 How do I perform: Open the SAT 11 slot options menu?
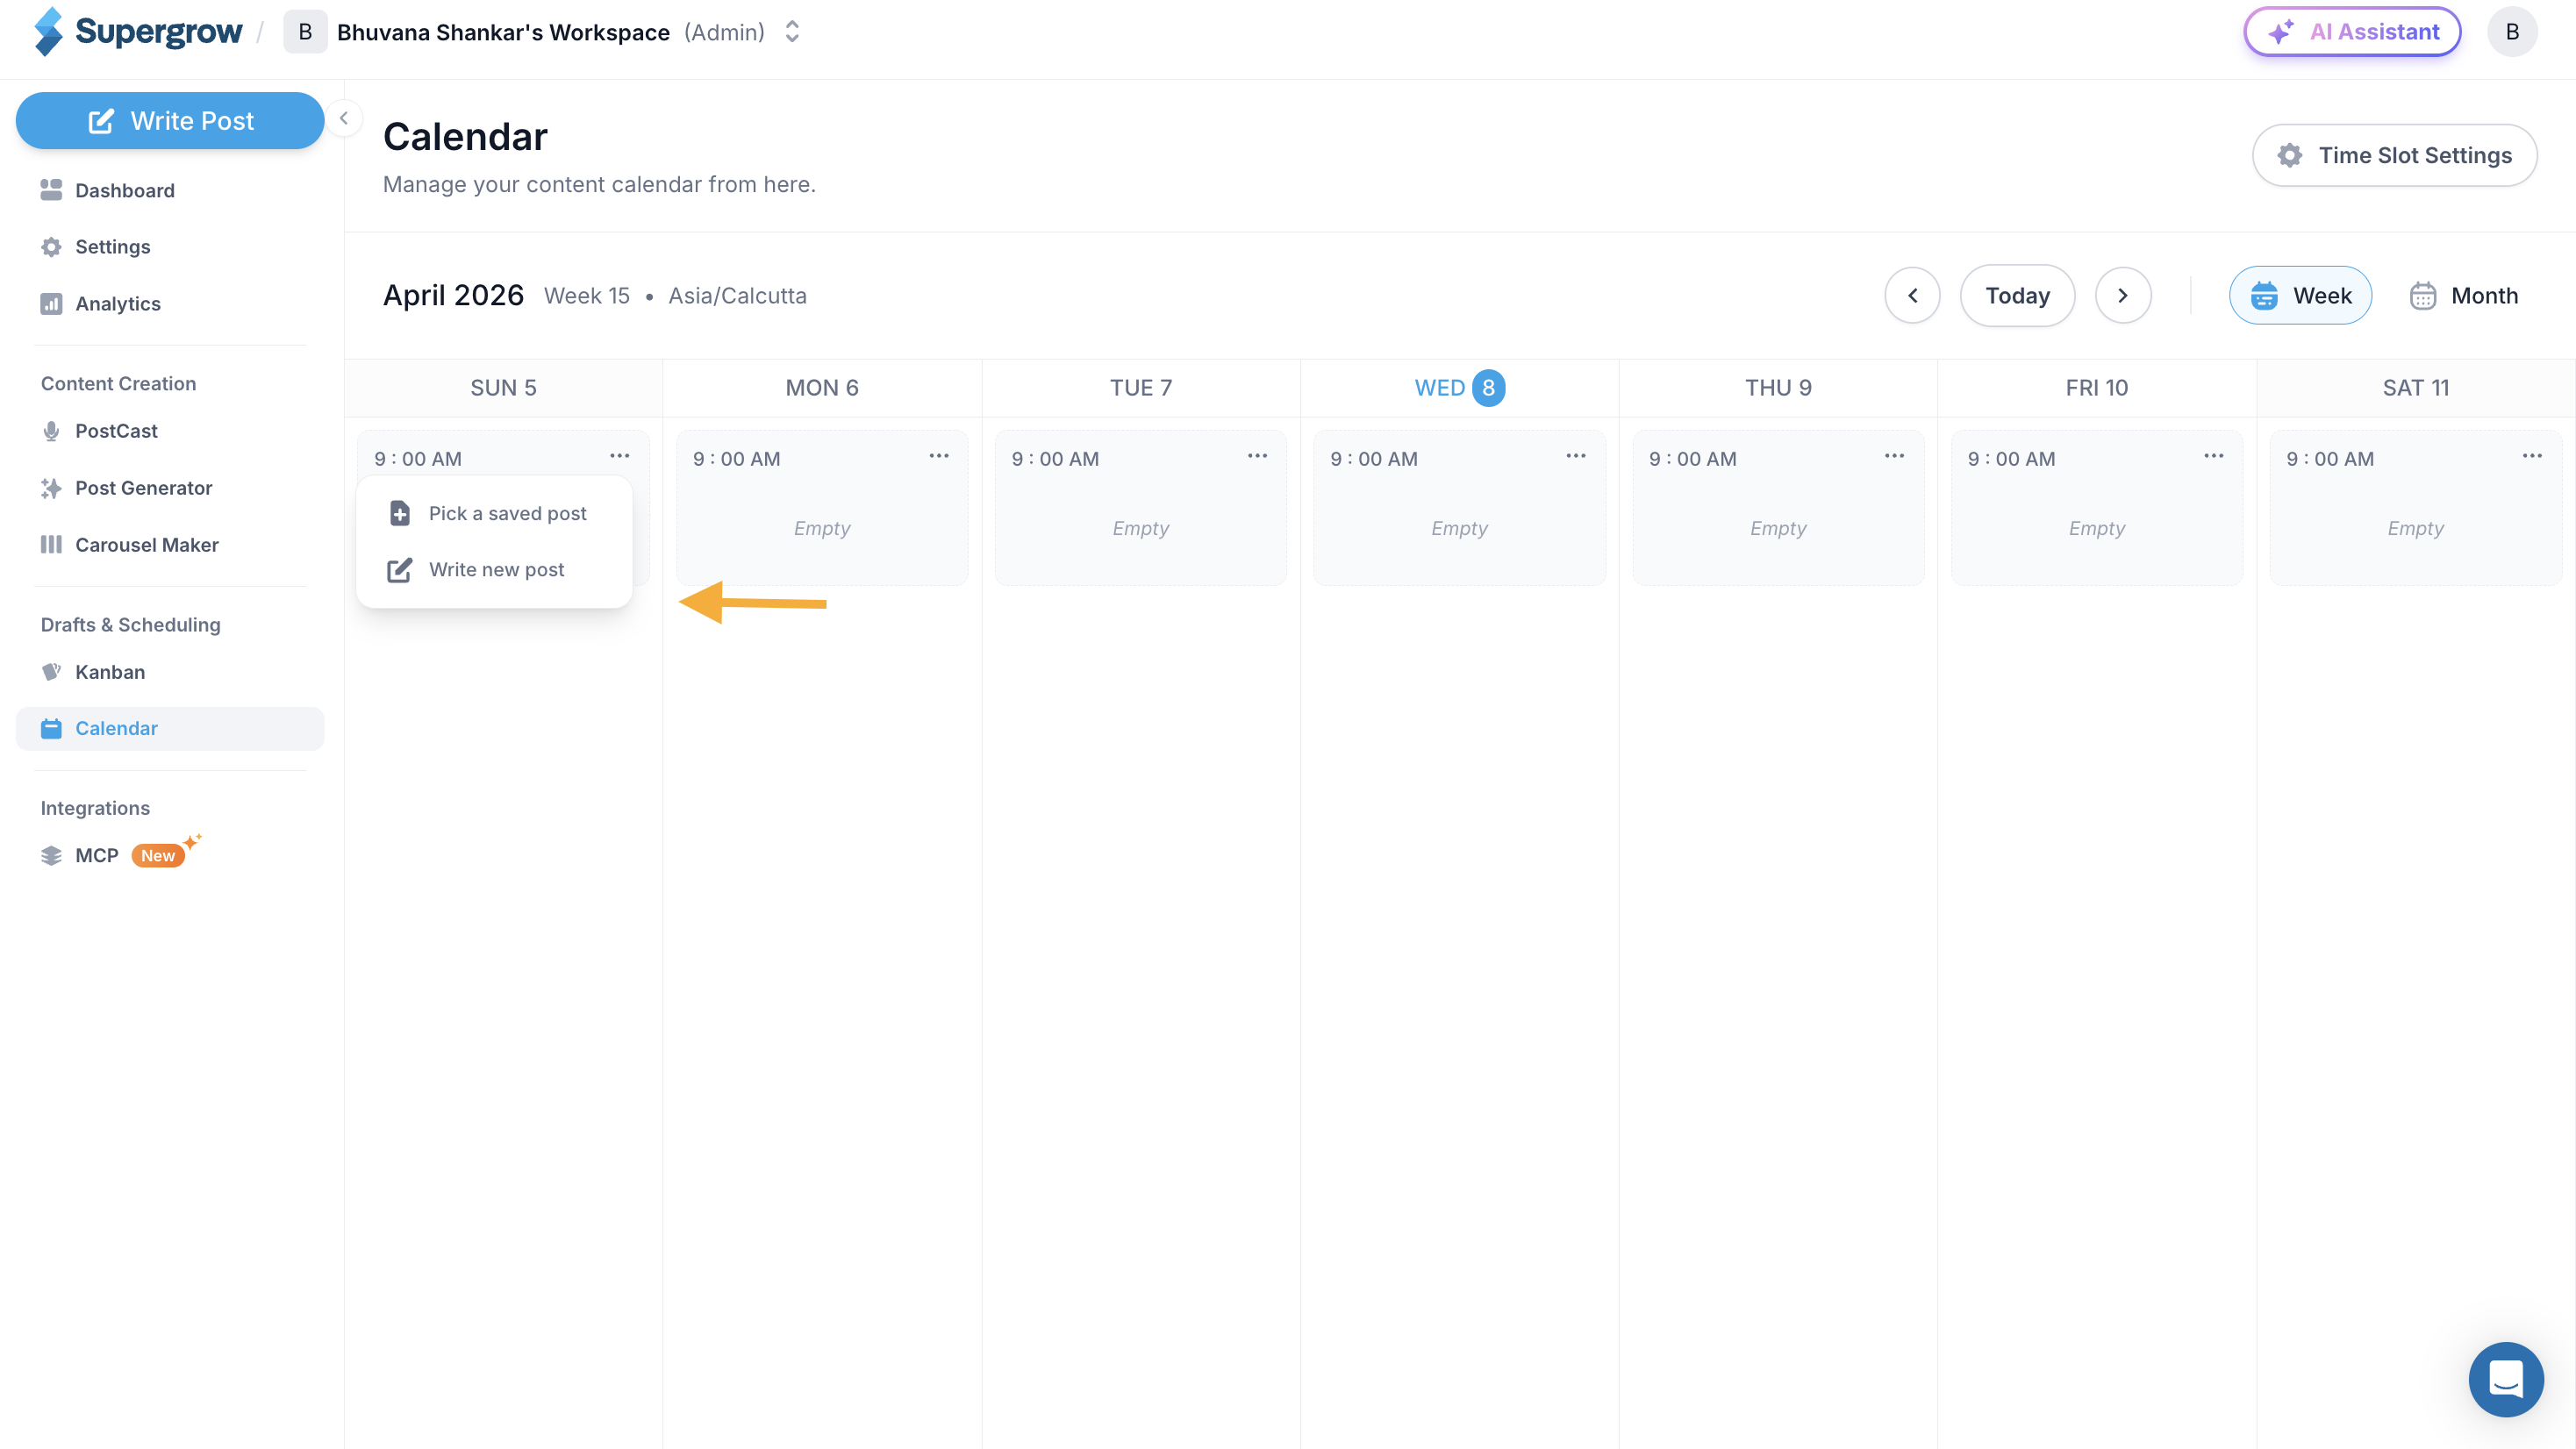pyautogui.click(x=2532, y=456)
